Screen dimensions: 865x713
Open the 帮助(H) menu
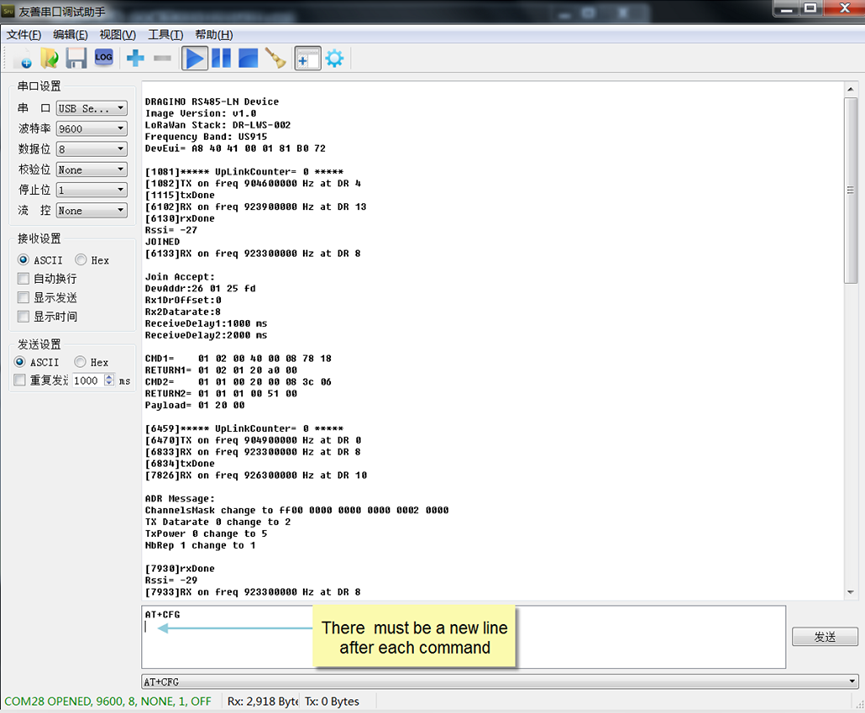pyautogui.click(x=214, y=35)
